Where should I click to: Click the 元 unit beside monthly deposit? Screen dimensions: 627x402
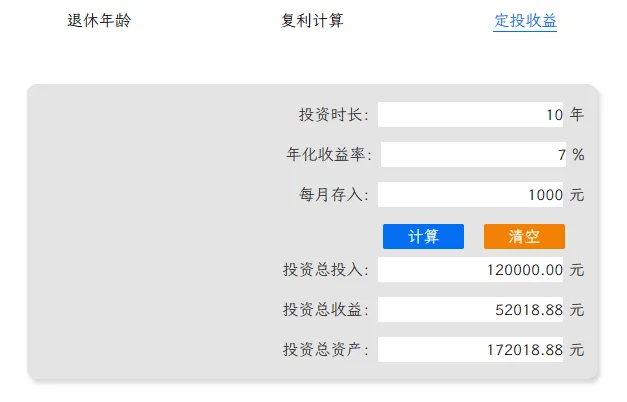[577, 195]
